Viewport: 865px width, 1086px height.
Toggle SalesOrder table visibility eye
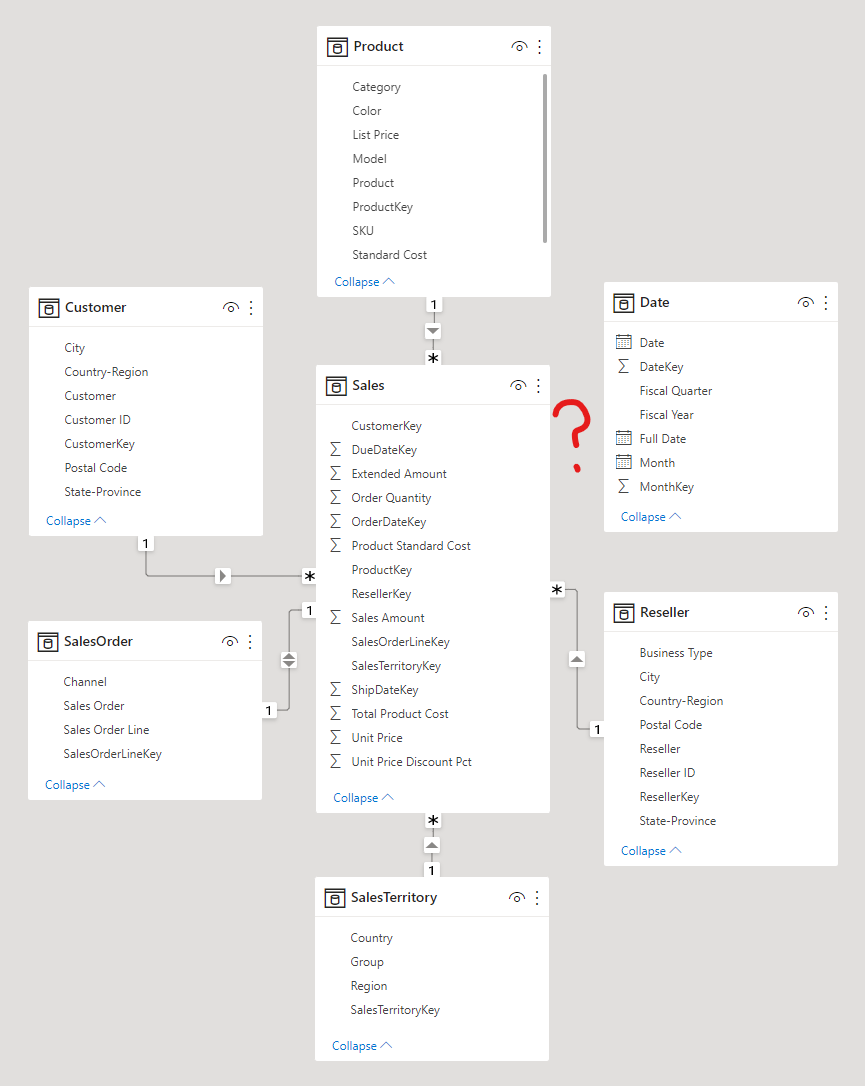230,641
